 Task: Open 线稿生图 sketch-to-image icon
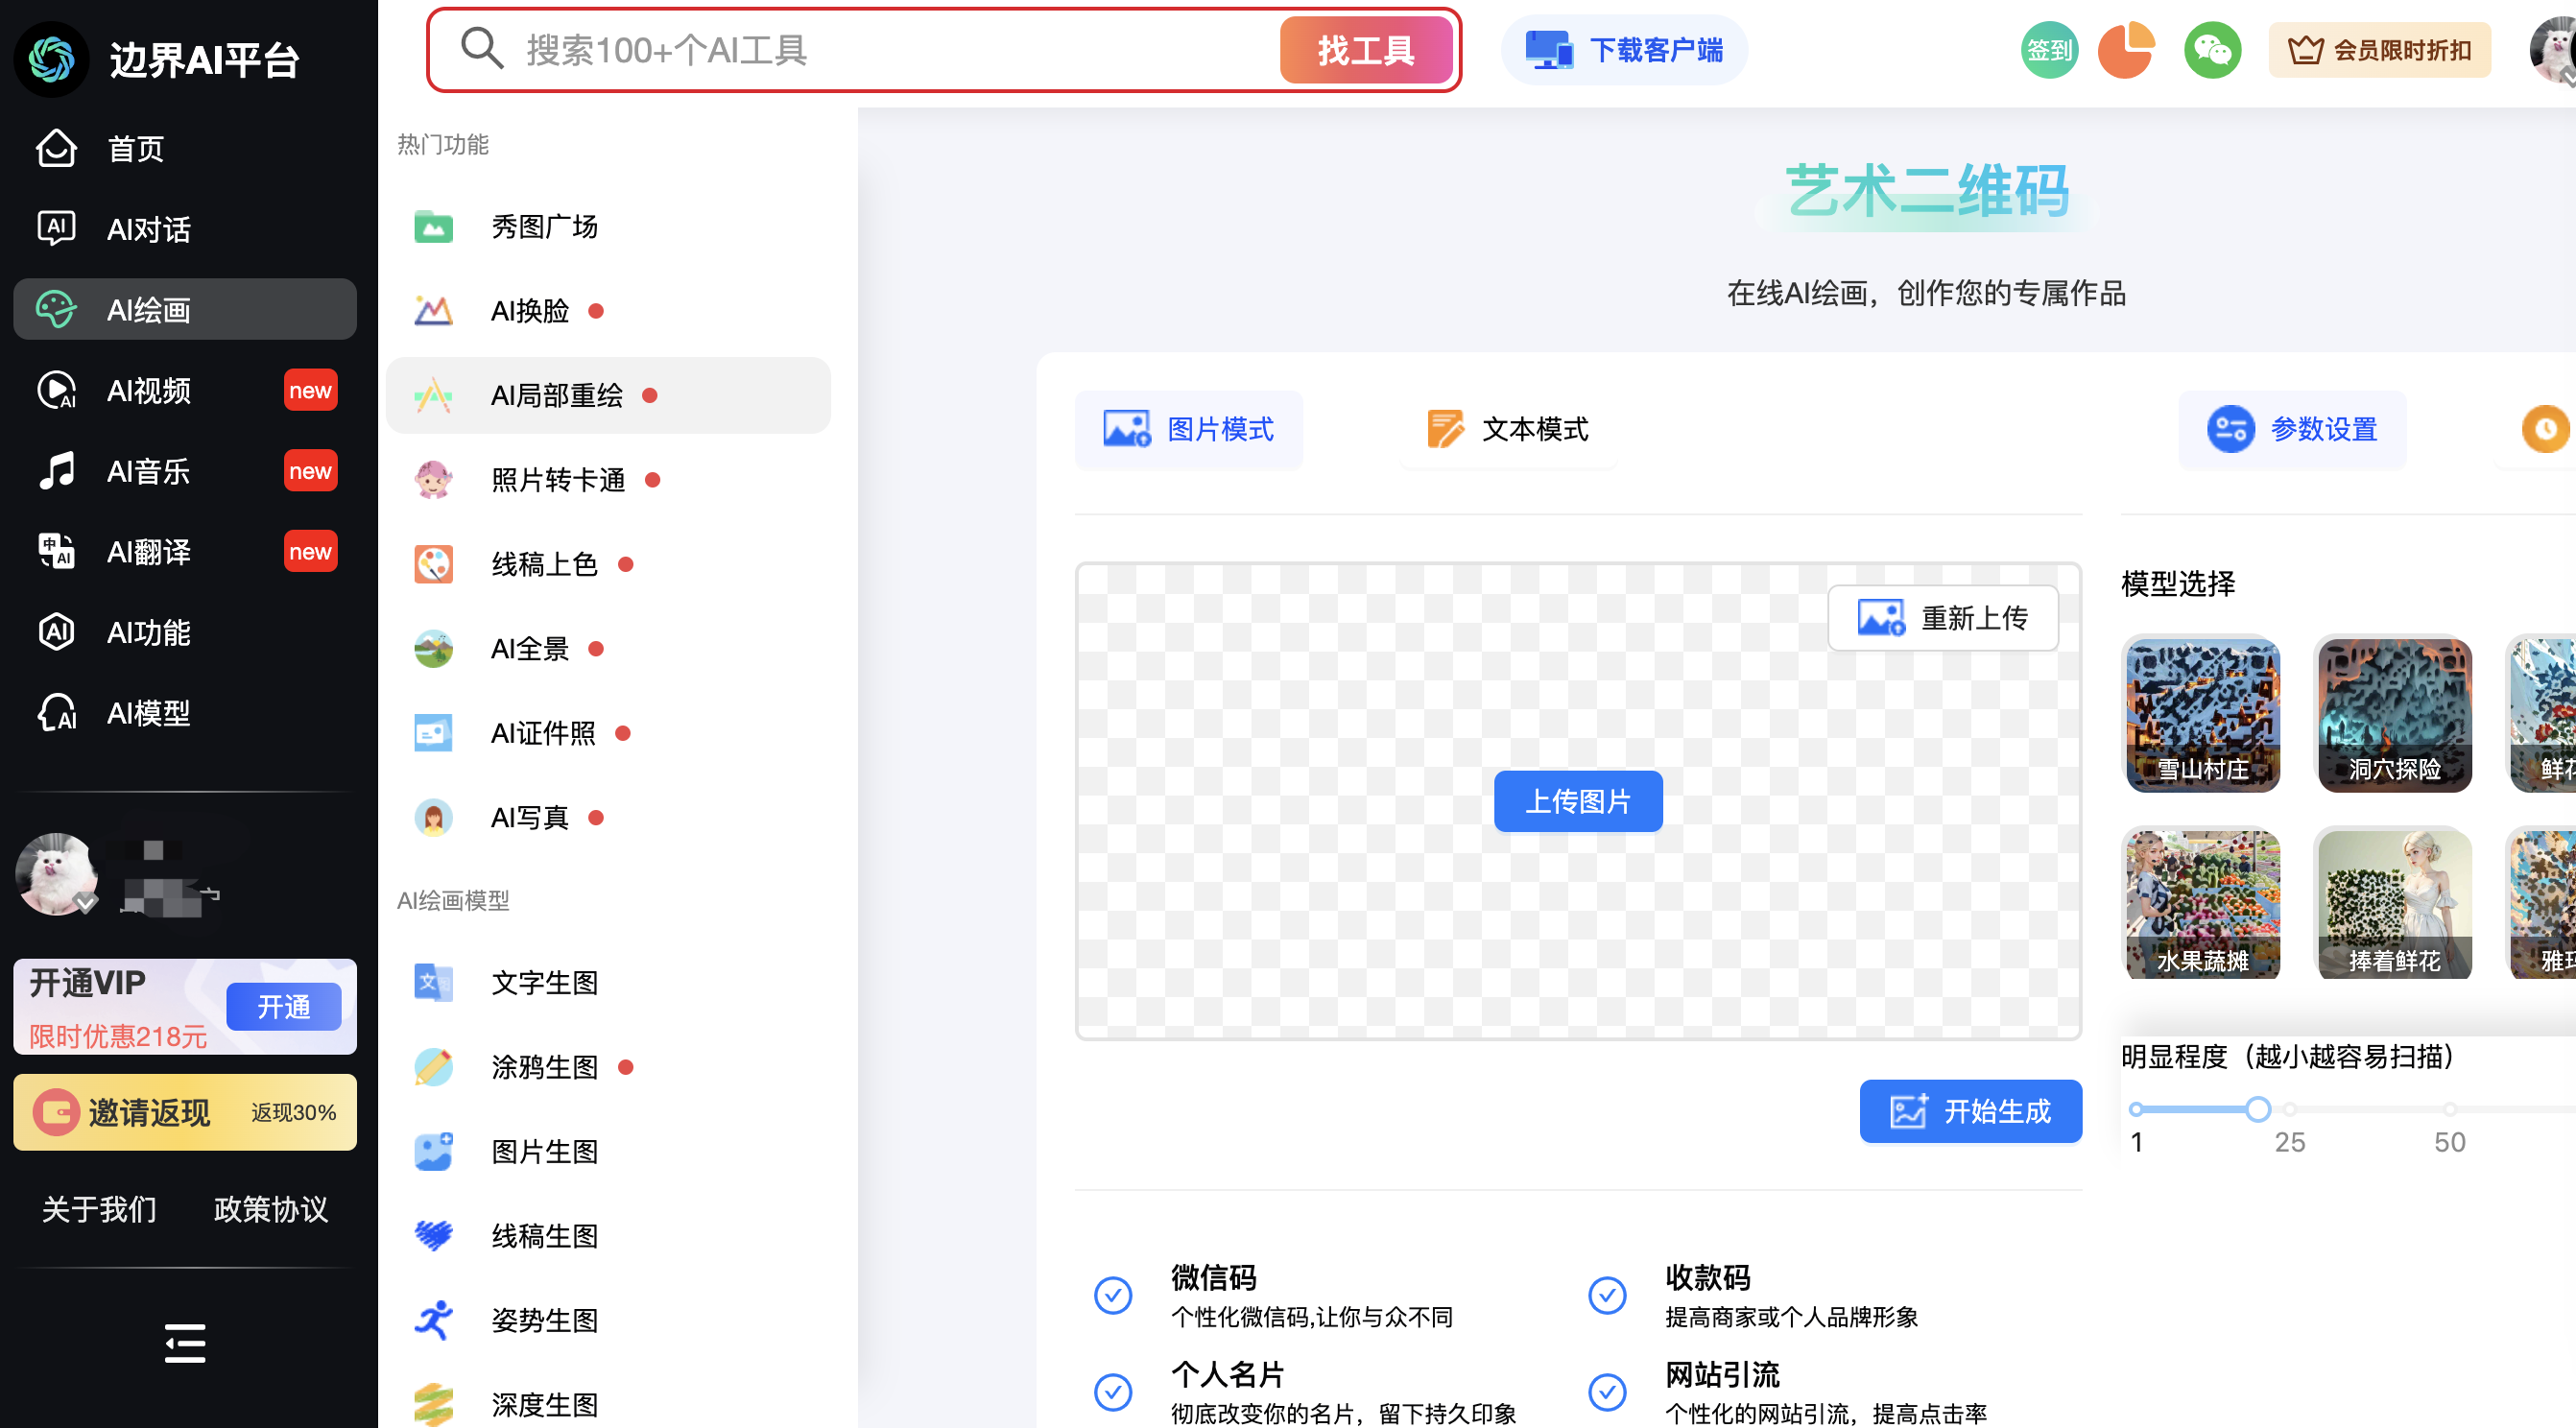point(433,1236)
